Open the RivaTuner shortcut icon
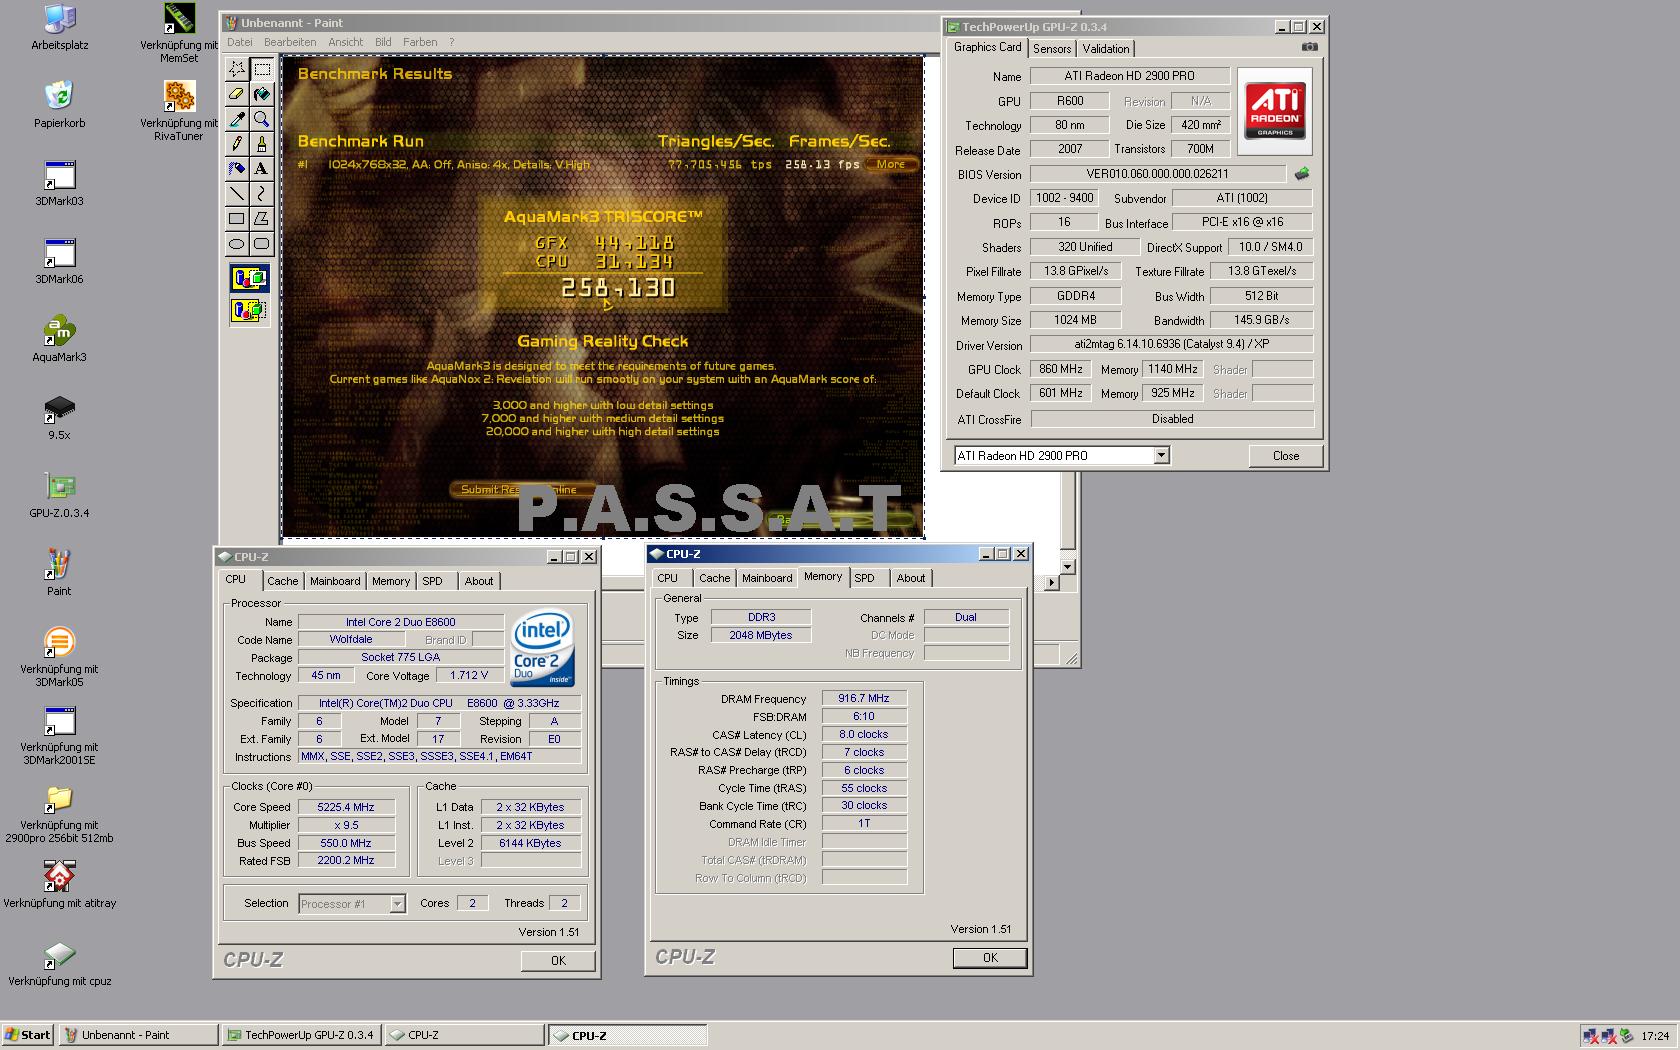Image resolution: width=1680 pixels, height=1050 pixels. click(x=179, y=110)
